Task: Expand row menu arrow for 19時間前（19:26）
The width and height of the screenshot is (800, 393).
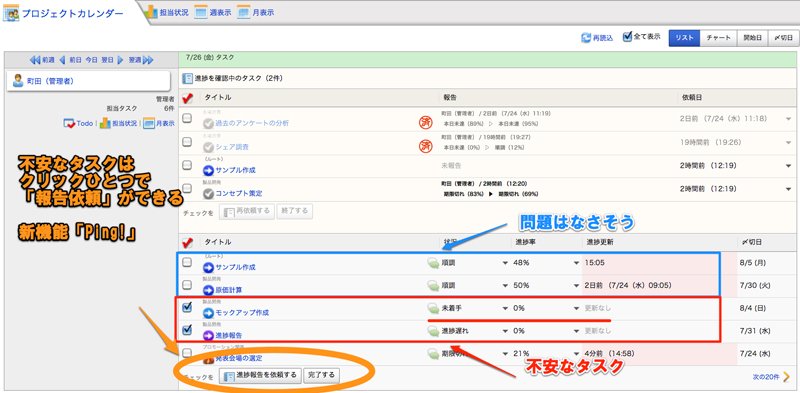Action: (x=789, y=142)
